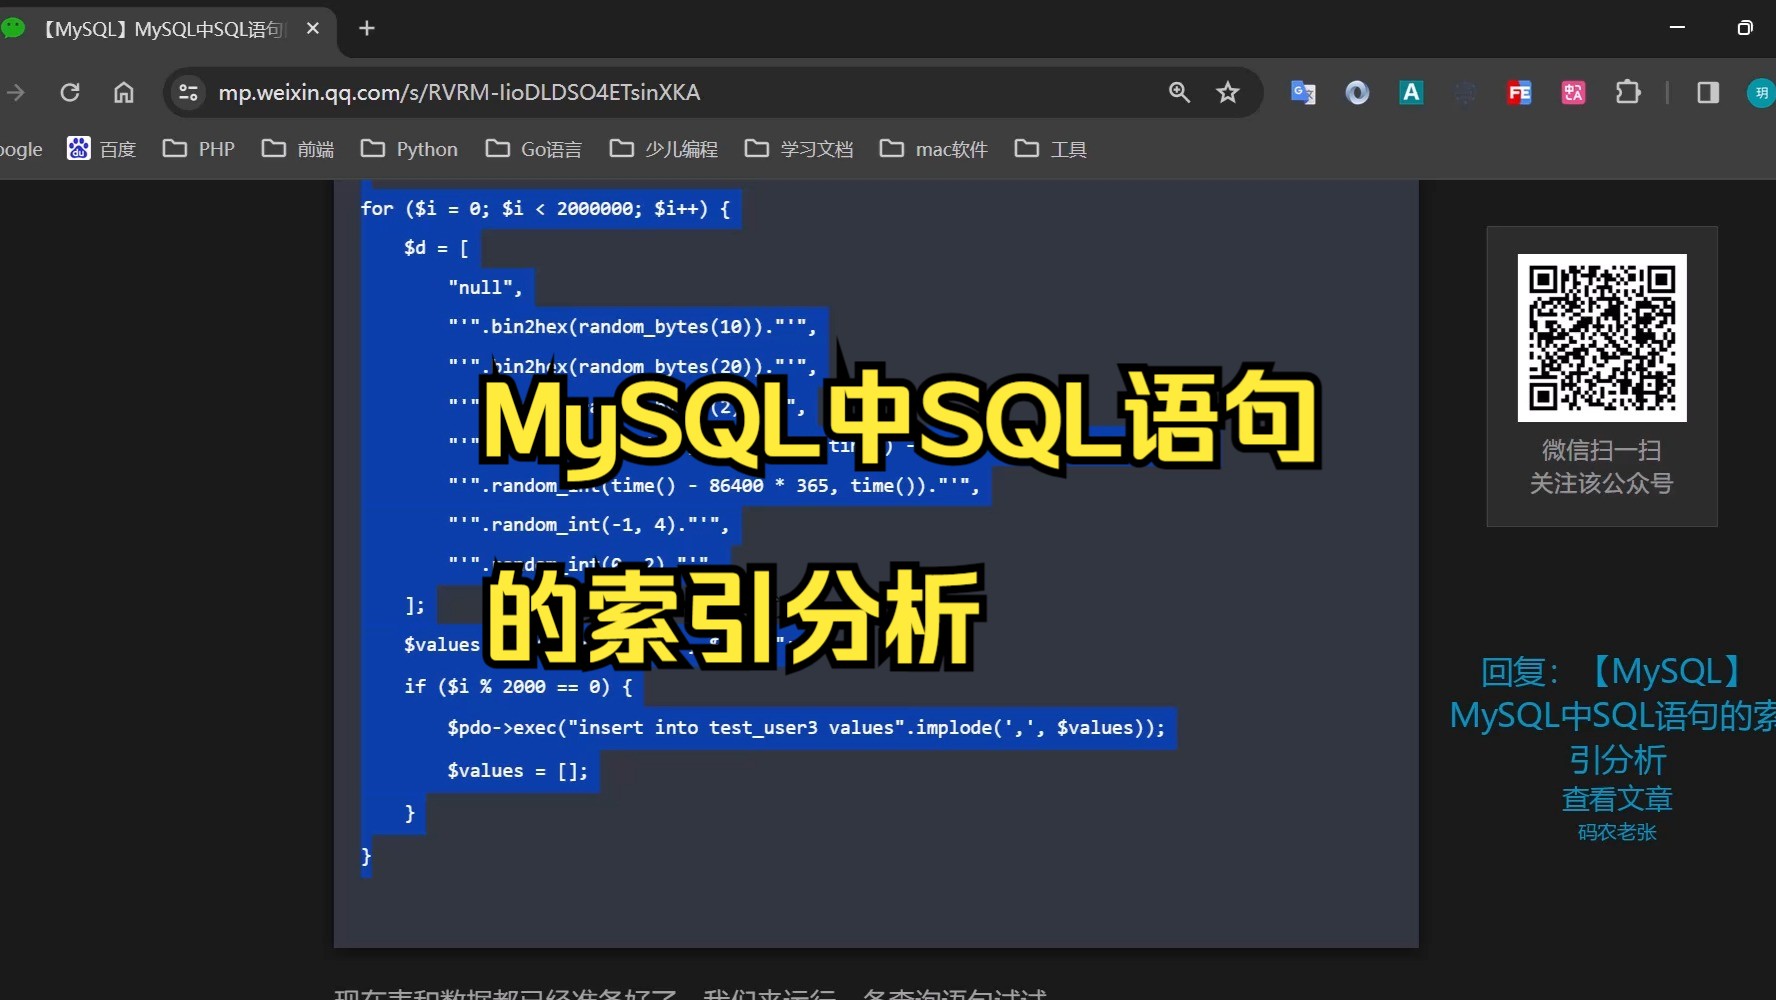The image size is (1776, 1000).
Task: Click the if ($i % 2000 == 0) line
Action: pos(518,687)
